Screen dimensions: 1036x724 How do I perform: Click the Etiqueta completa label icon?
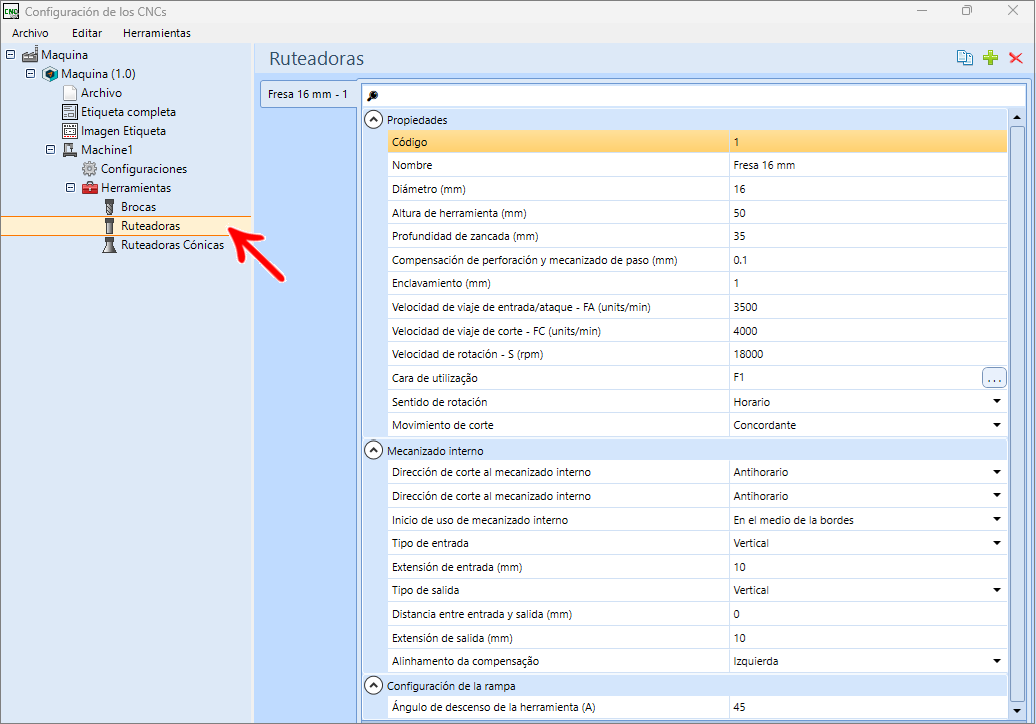[x=70, y=112]
